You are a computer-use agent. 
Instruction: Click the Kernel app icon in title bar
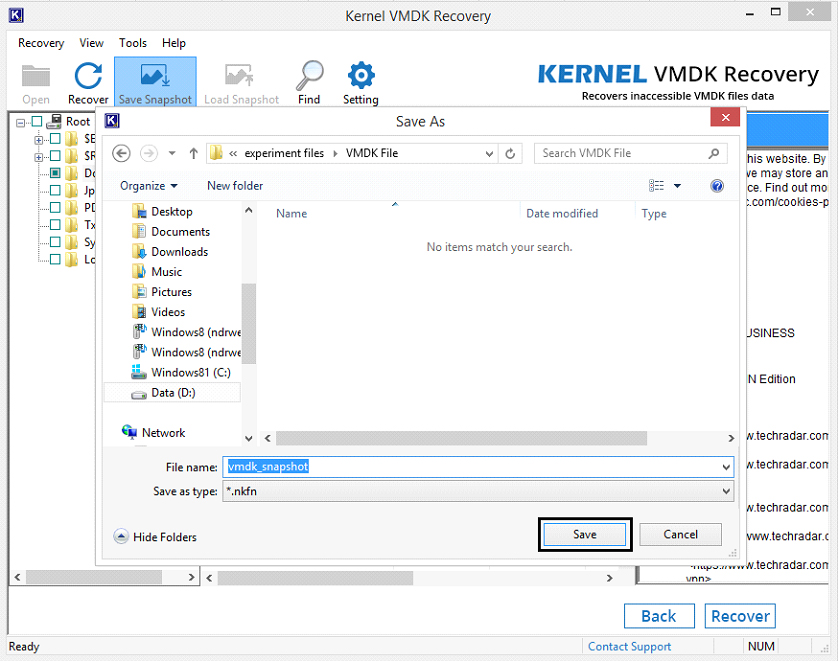(x=16, y=15)
